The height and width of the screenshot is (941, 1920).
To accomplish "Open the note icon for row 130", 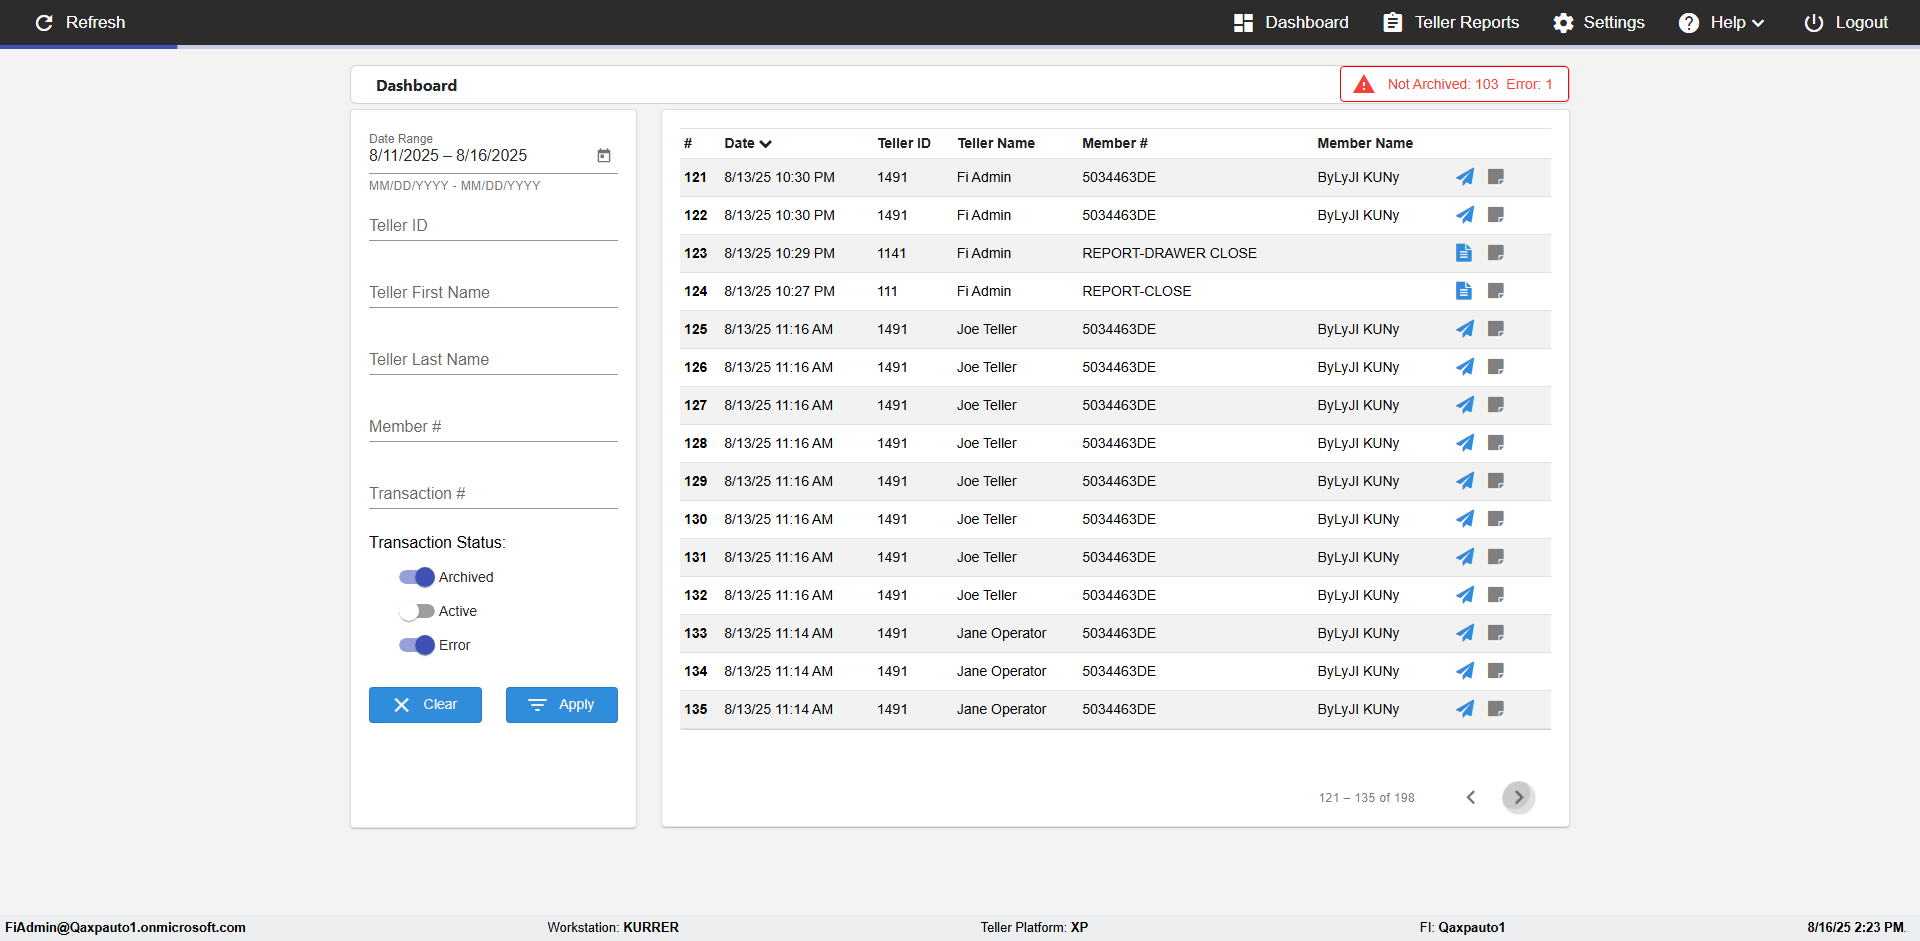I will pos(1496,519).
